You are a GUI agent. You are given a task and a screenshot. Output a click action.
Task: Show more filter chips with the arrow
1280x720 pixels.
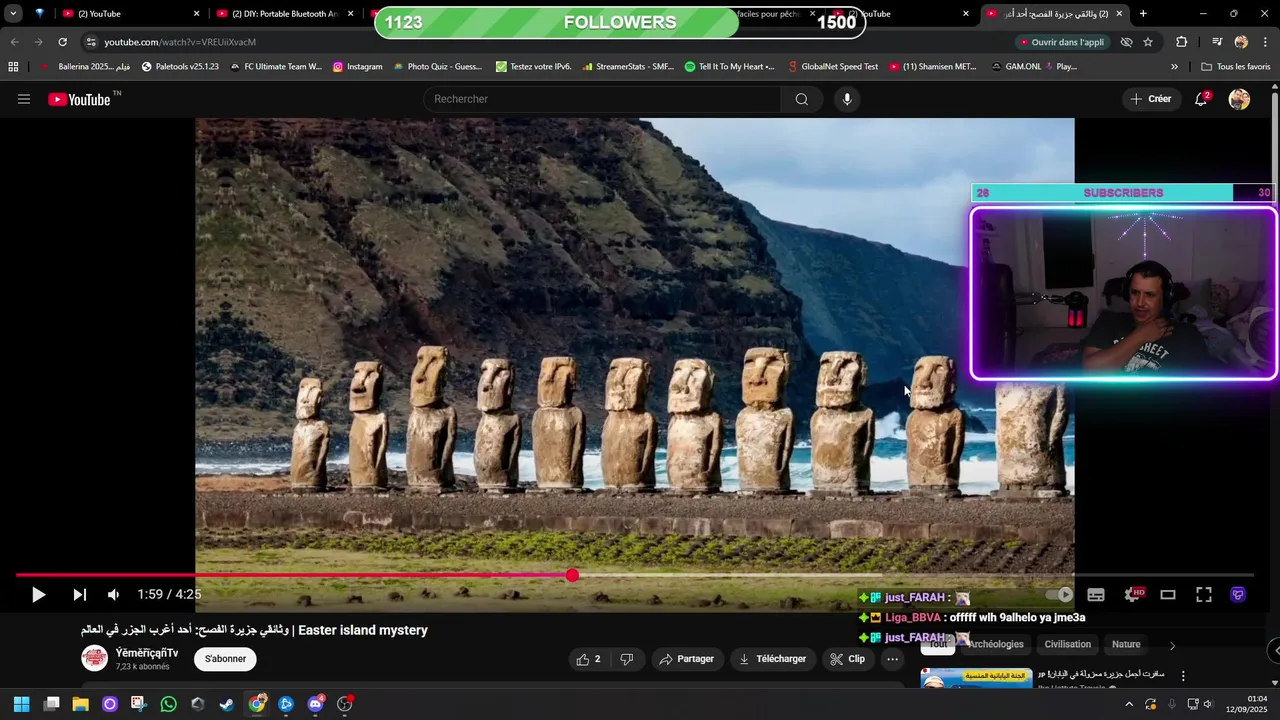coord(1172,645)
